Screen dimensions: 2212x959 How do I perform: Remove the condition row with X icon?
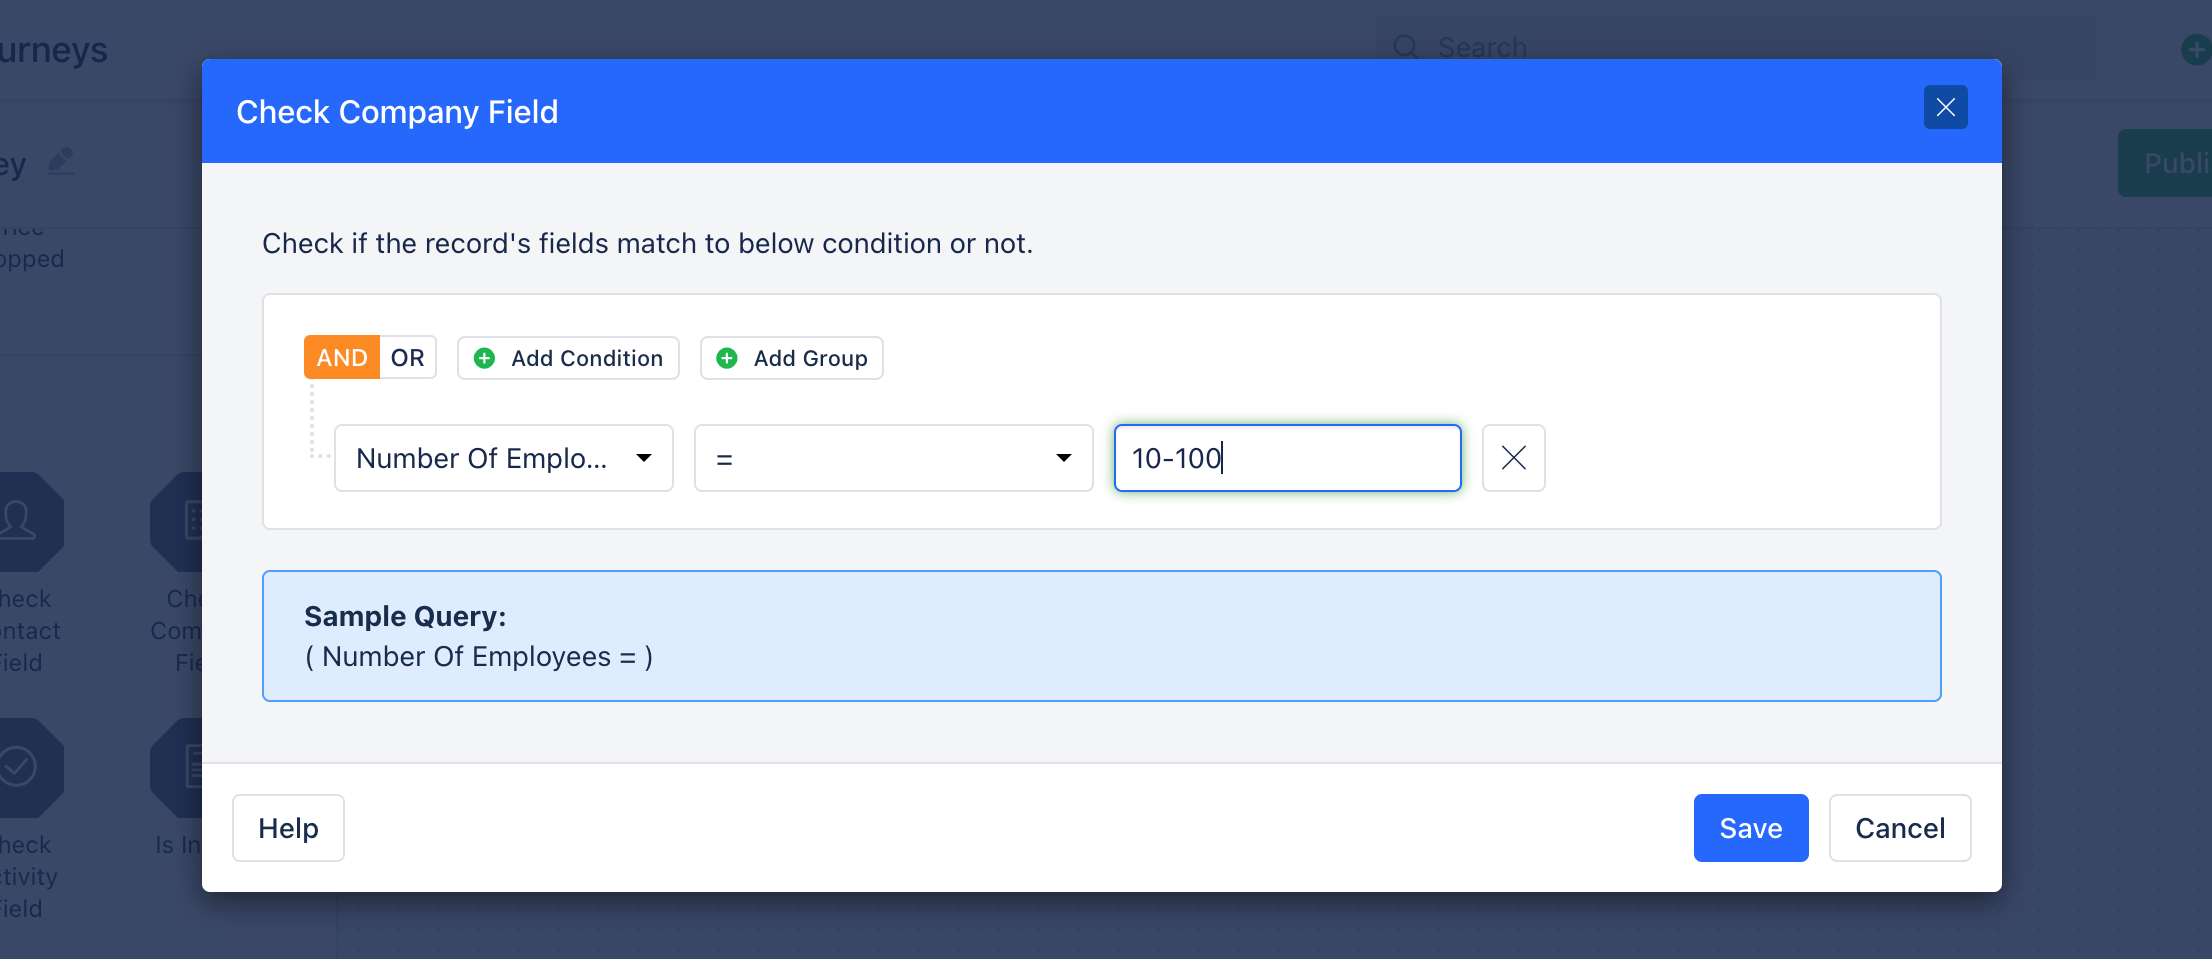click(1513, 458)
